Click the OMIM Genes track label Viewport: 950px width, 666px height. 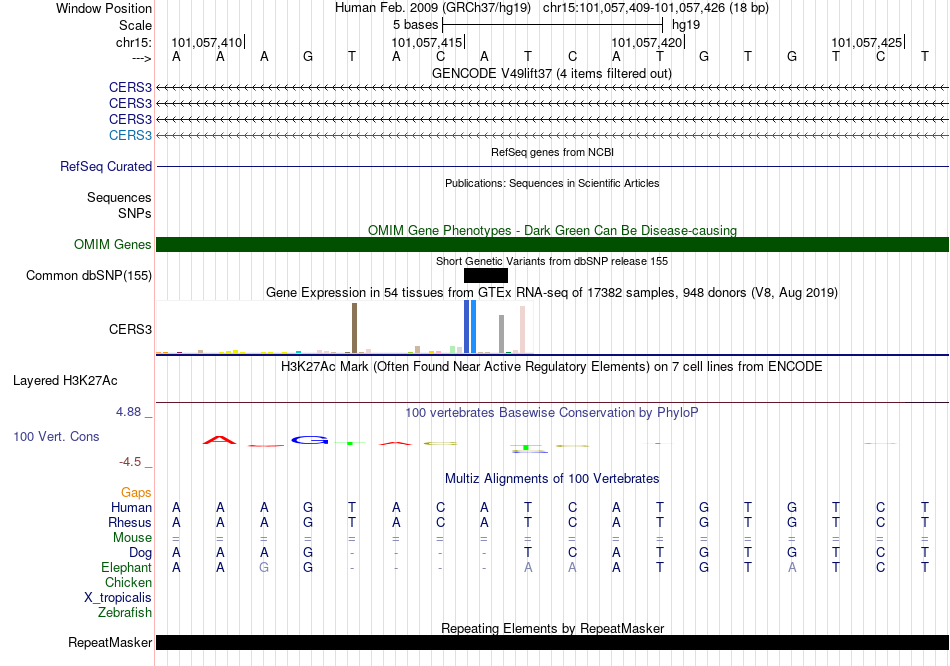point(113,244)
